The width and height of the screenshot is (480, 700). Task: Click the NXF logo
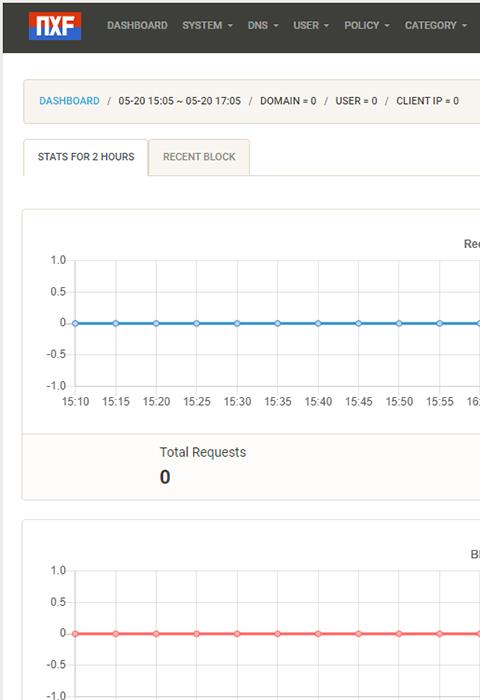[x=55, y=25]
